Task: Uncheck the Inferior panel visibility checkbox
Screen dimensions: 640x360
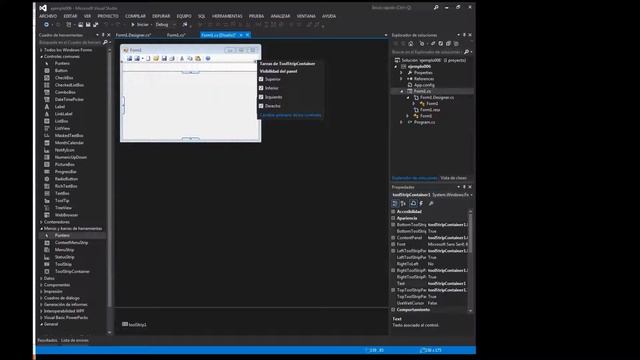Action: (x=261, y=88)
